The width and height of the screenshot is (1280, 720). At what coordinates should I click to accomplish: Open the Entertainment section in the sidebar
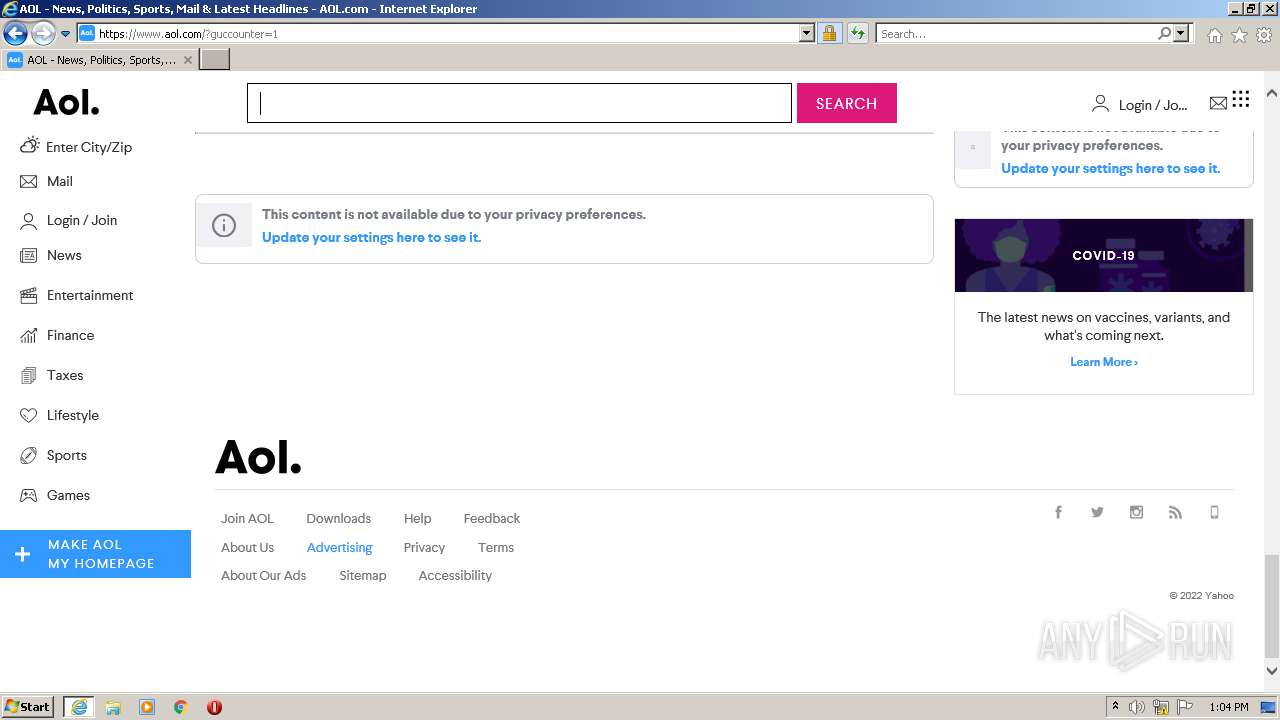[90, 296]
